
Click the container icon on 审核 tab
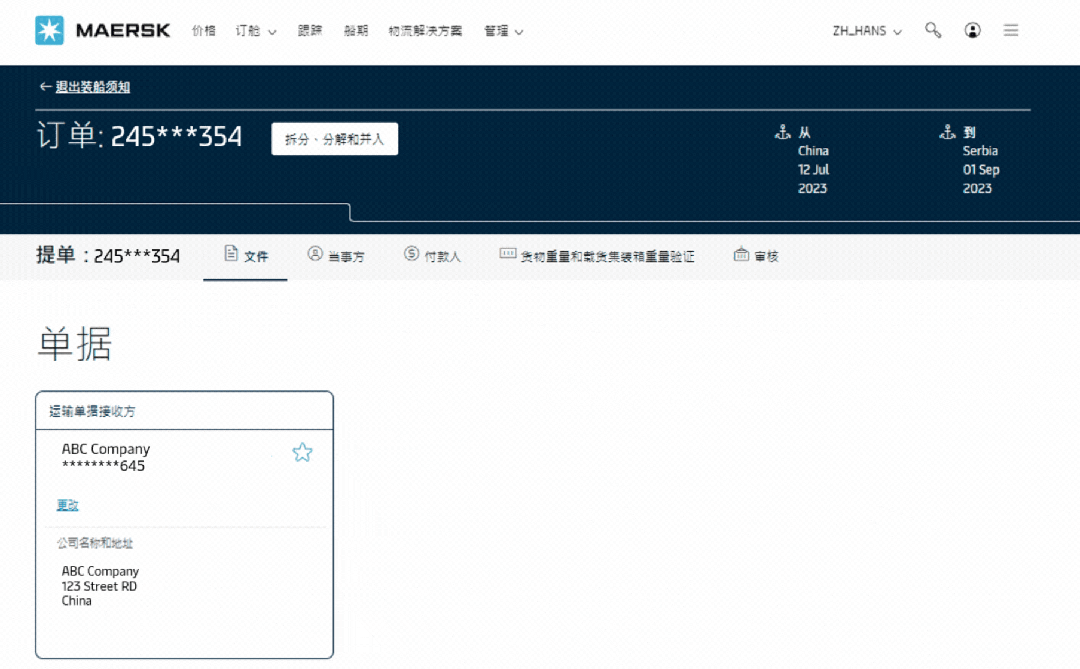click(x=741, y=254)
